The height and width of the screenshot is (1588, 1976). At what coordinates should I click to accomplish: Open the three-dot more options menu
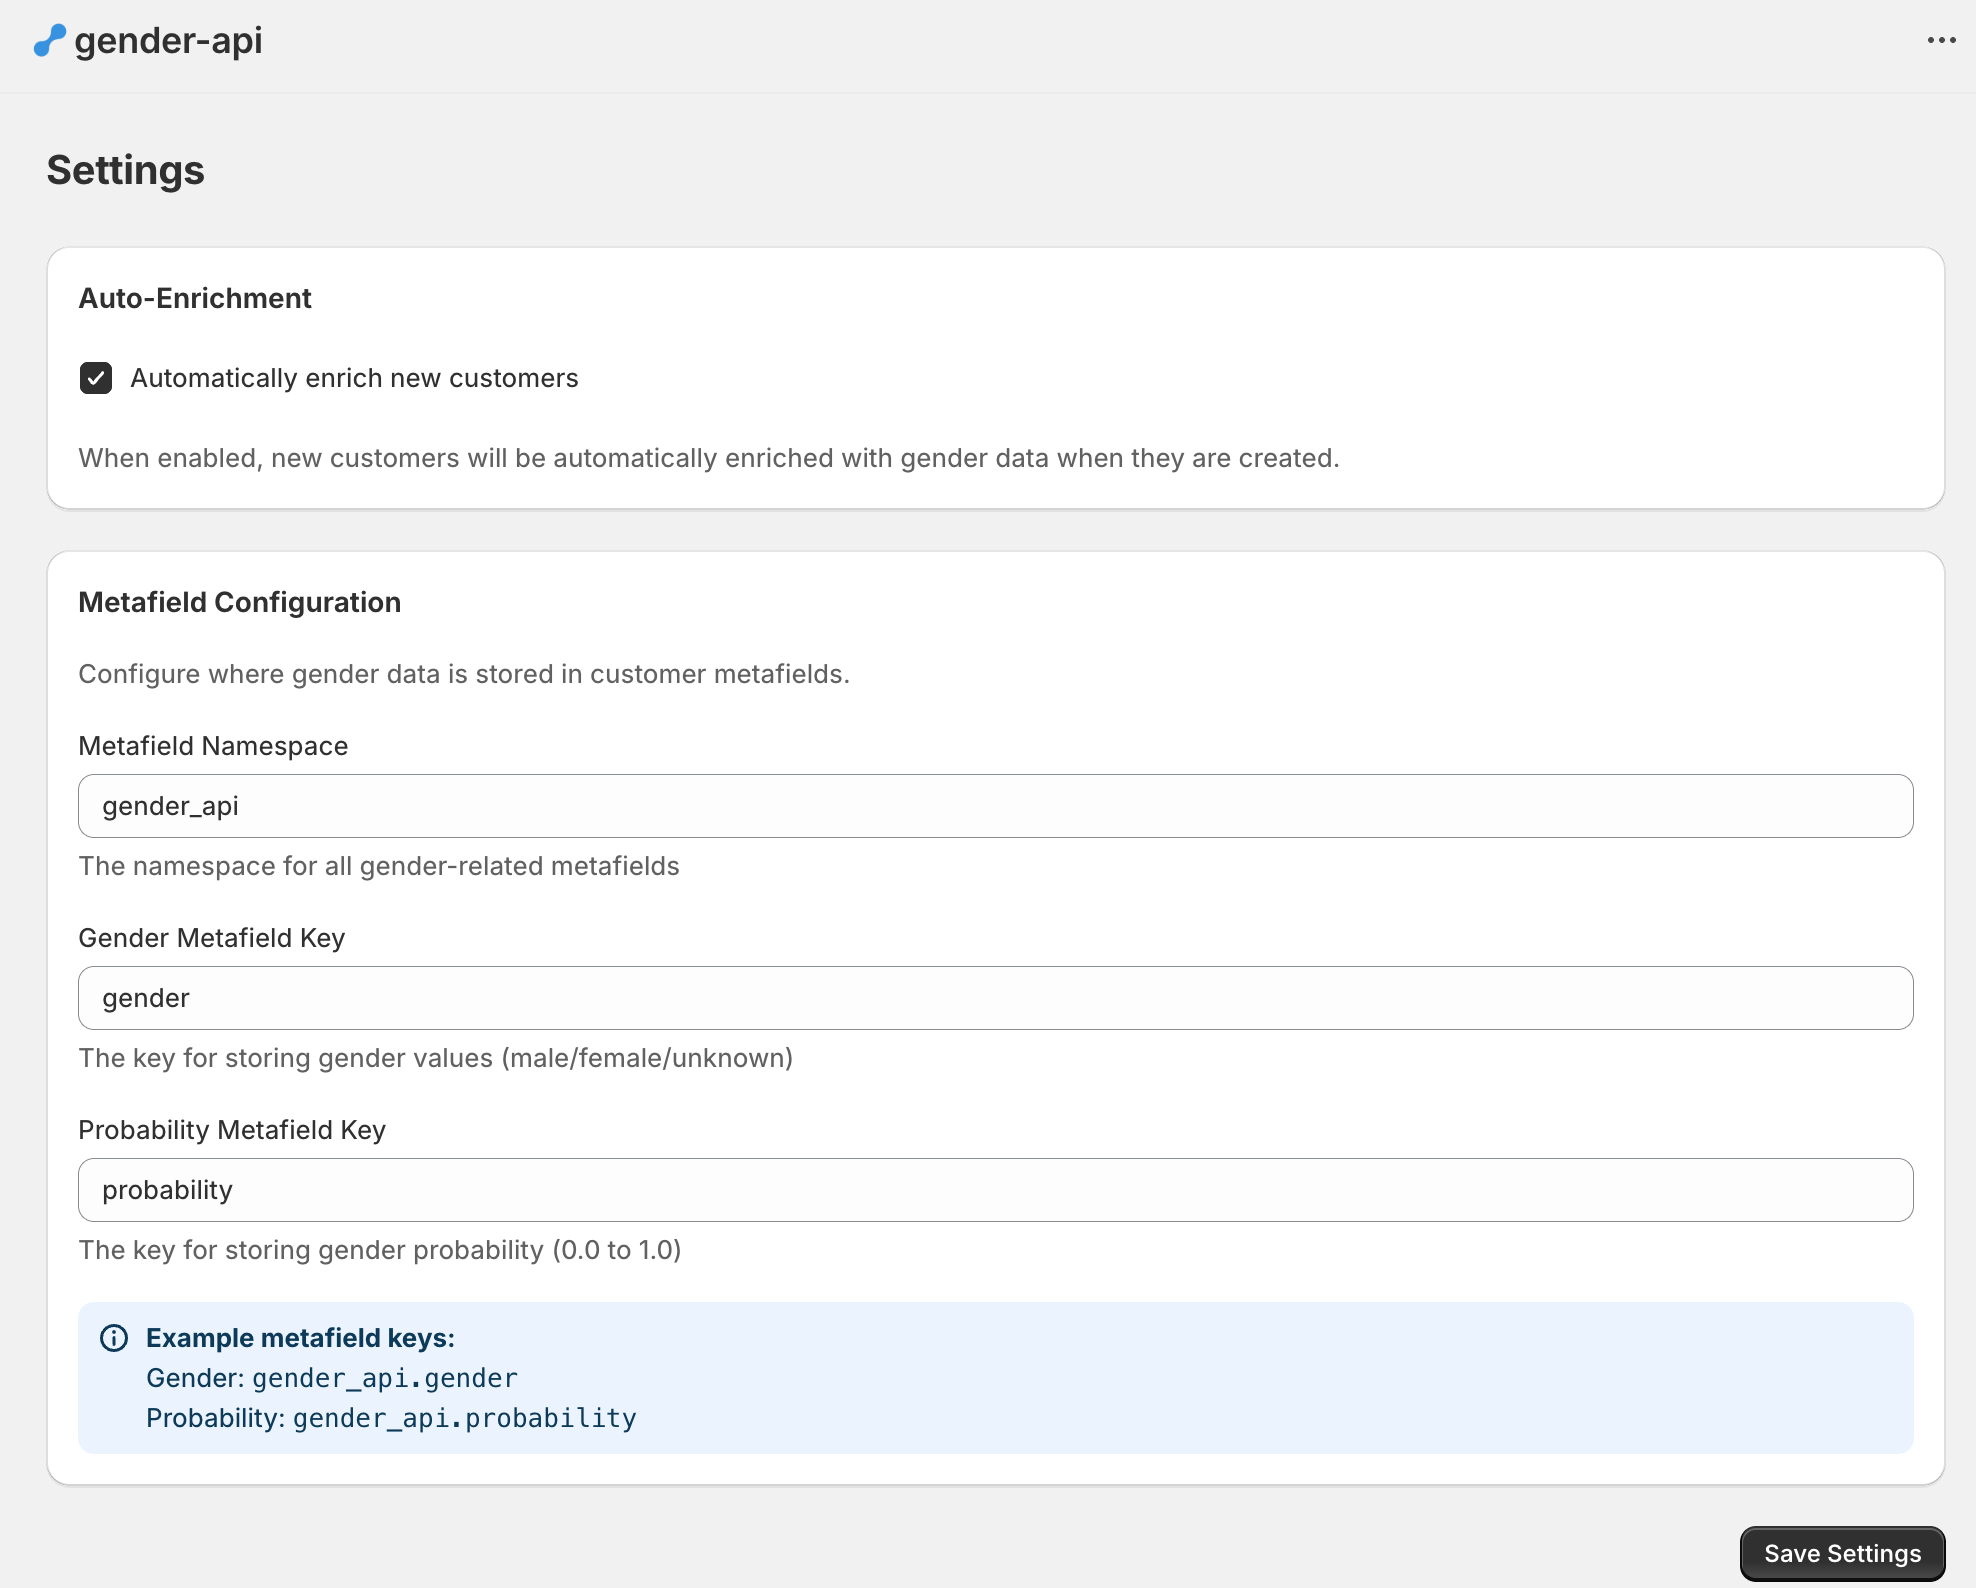click(1941, 41)
